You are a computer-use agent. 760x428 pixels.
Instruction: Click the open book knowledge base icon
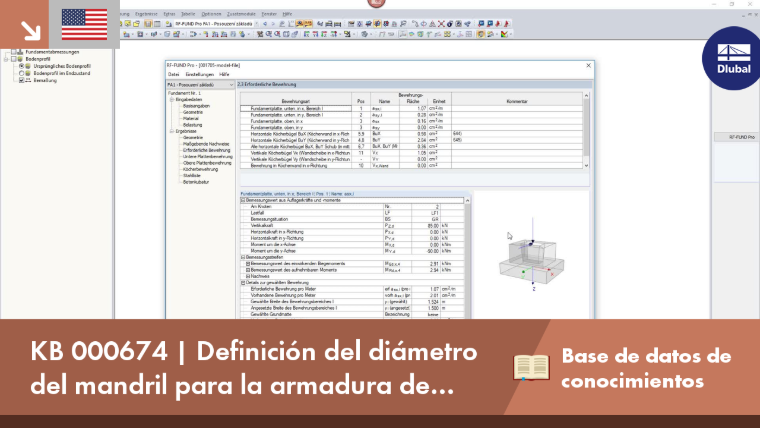[x=531, y=367]
